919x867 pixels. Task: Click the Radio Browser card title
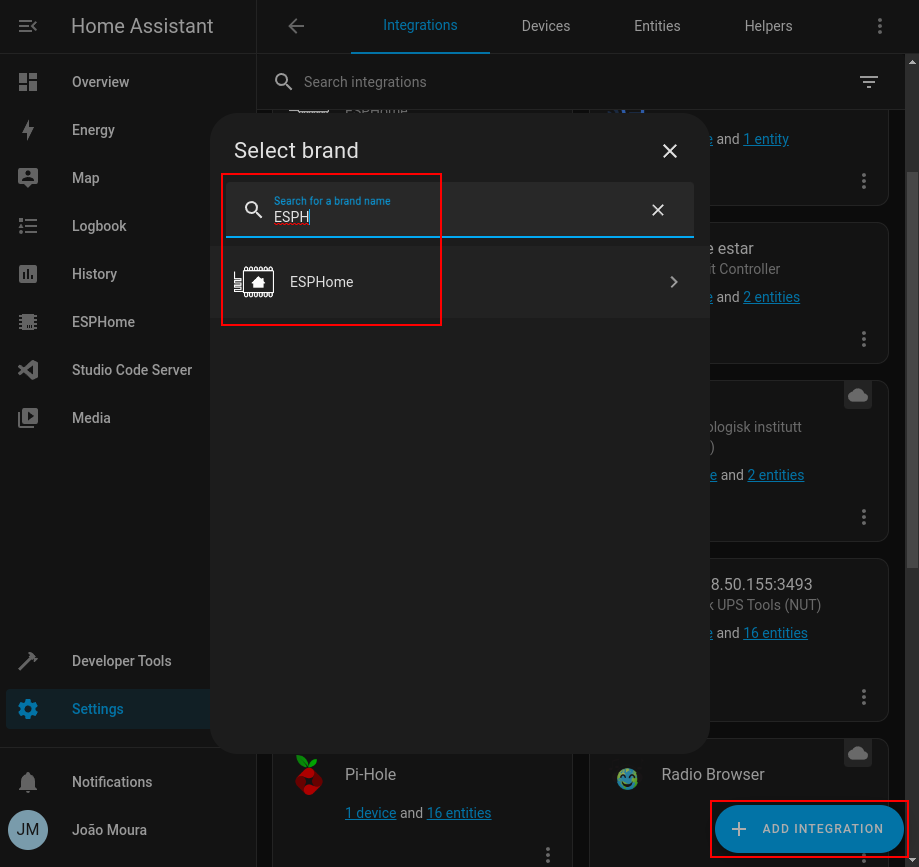(x=713, y=774)
